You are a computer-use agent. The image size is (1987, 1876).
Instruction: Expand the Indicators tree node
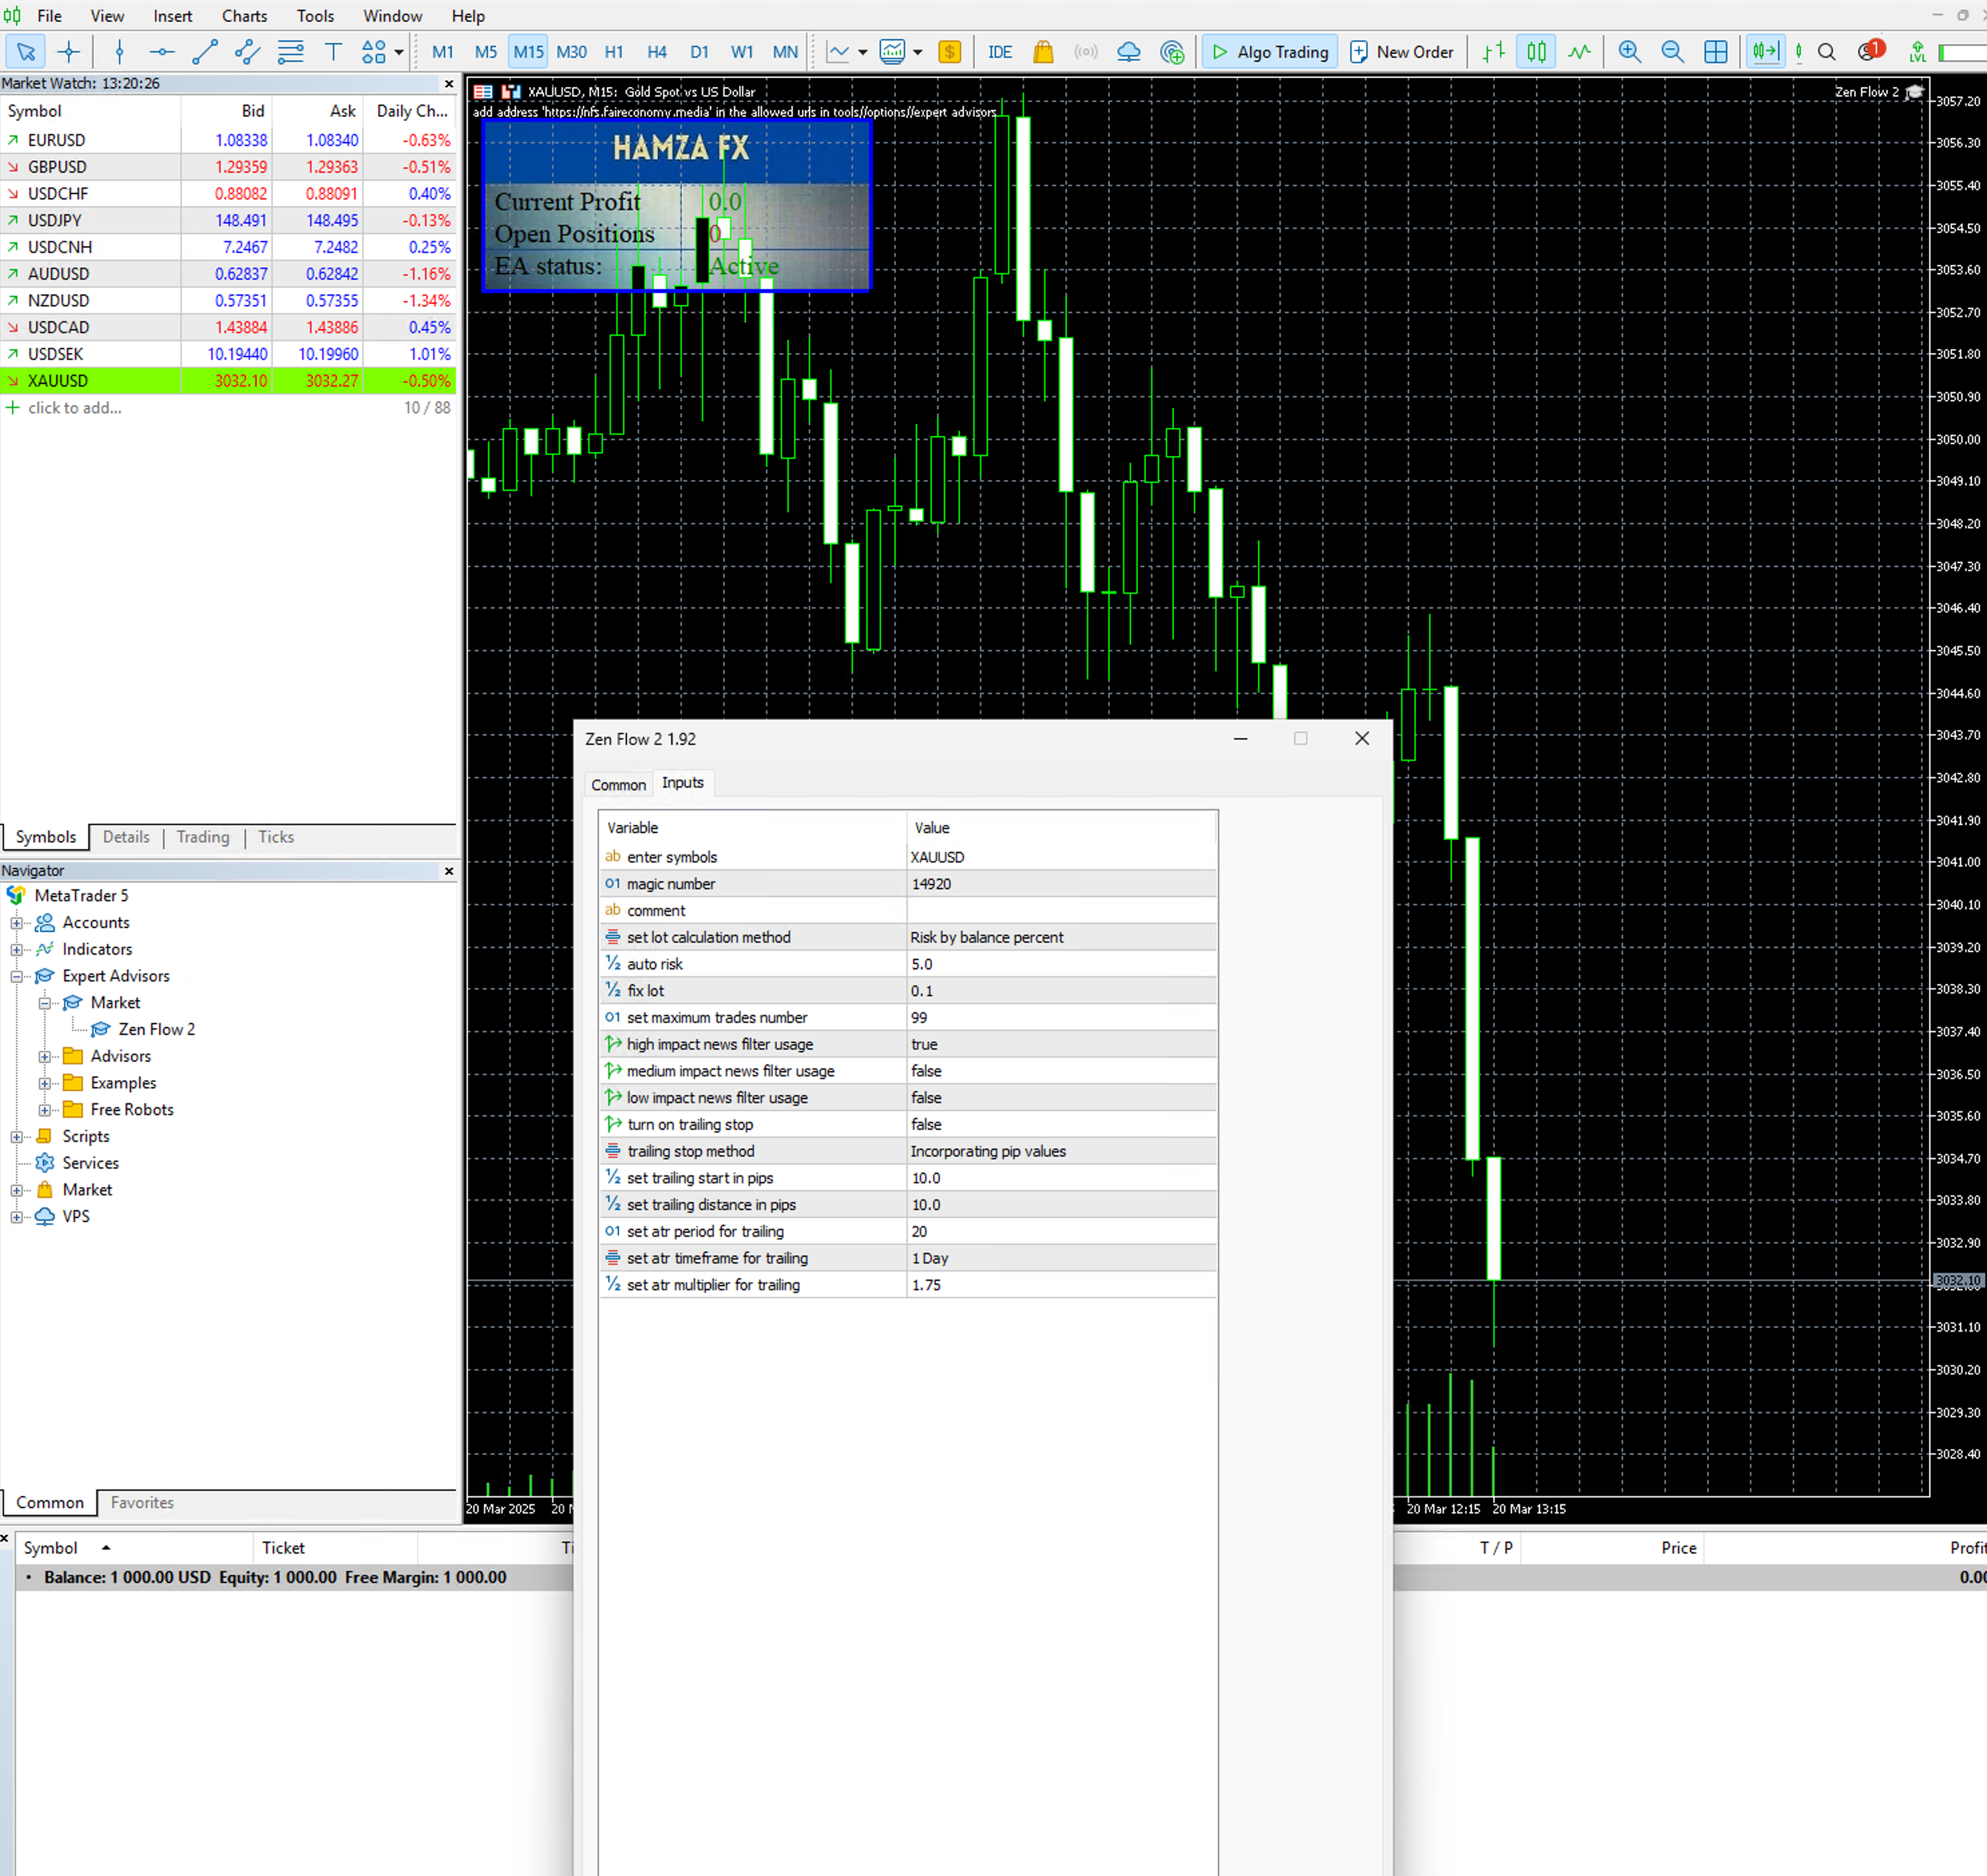pyautogui.click(x=16, y=950)
